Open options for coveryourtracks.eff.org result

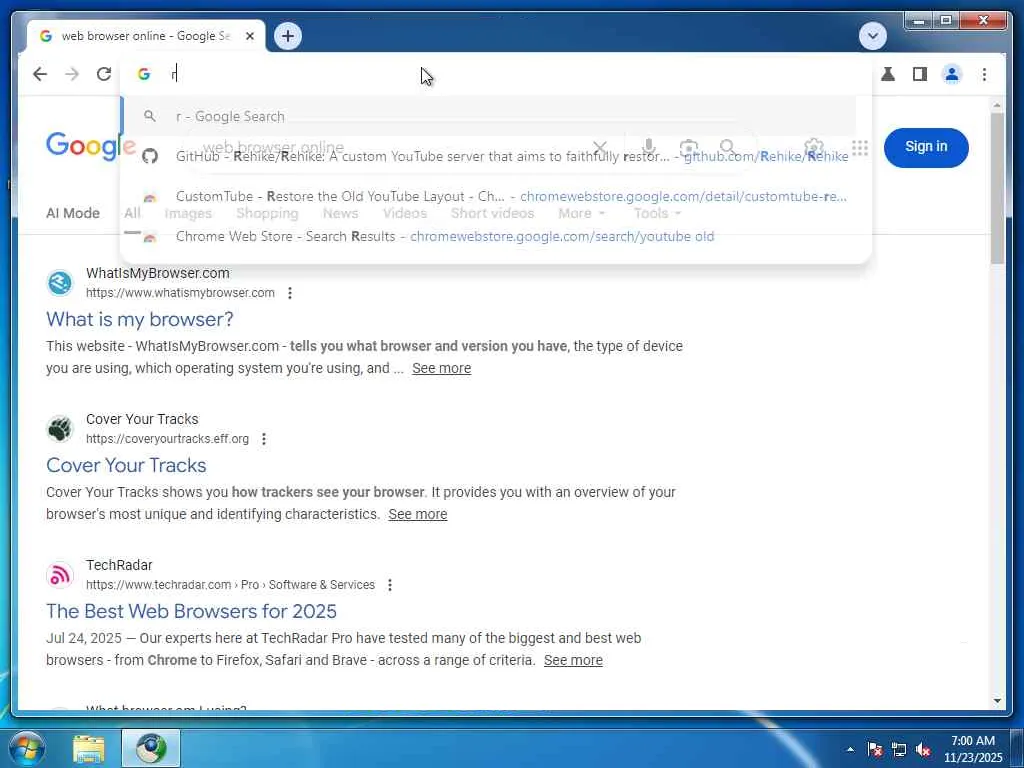(264, 439)
